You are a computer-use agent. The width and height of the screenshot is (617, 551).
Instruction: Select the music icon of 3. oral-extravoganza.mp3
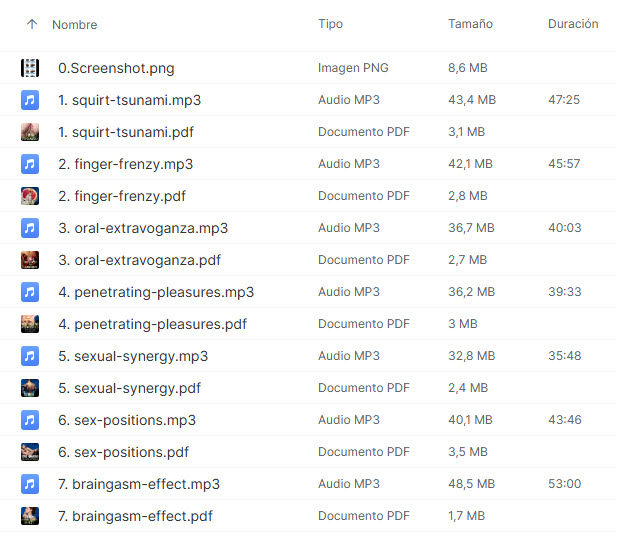[30, 228]
